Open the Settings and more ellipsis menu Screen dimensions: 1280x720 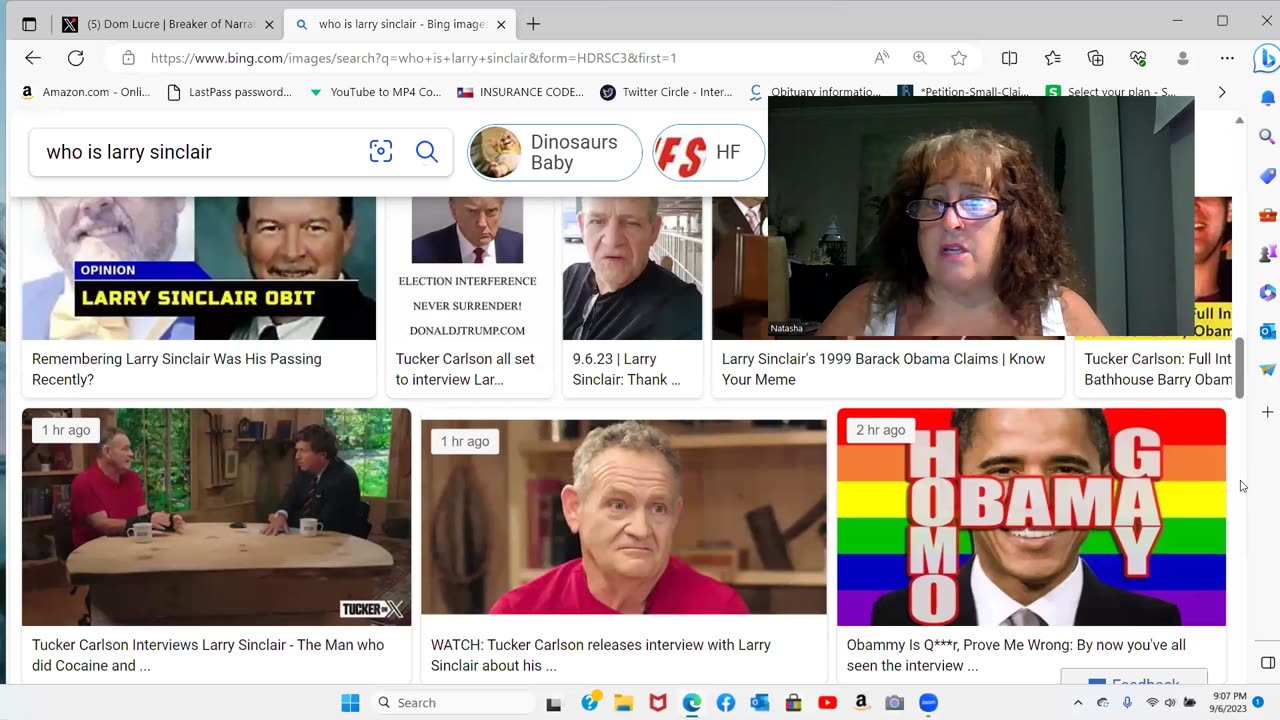point(1227,58)
